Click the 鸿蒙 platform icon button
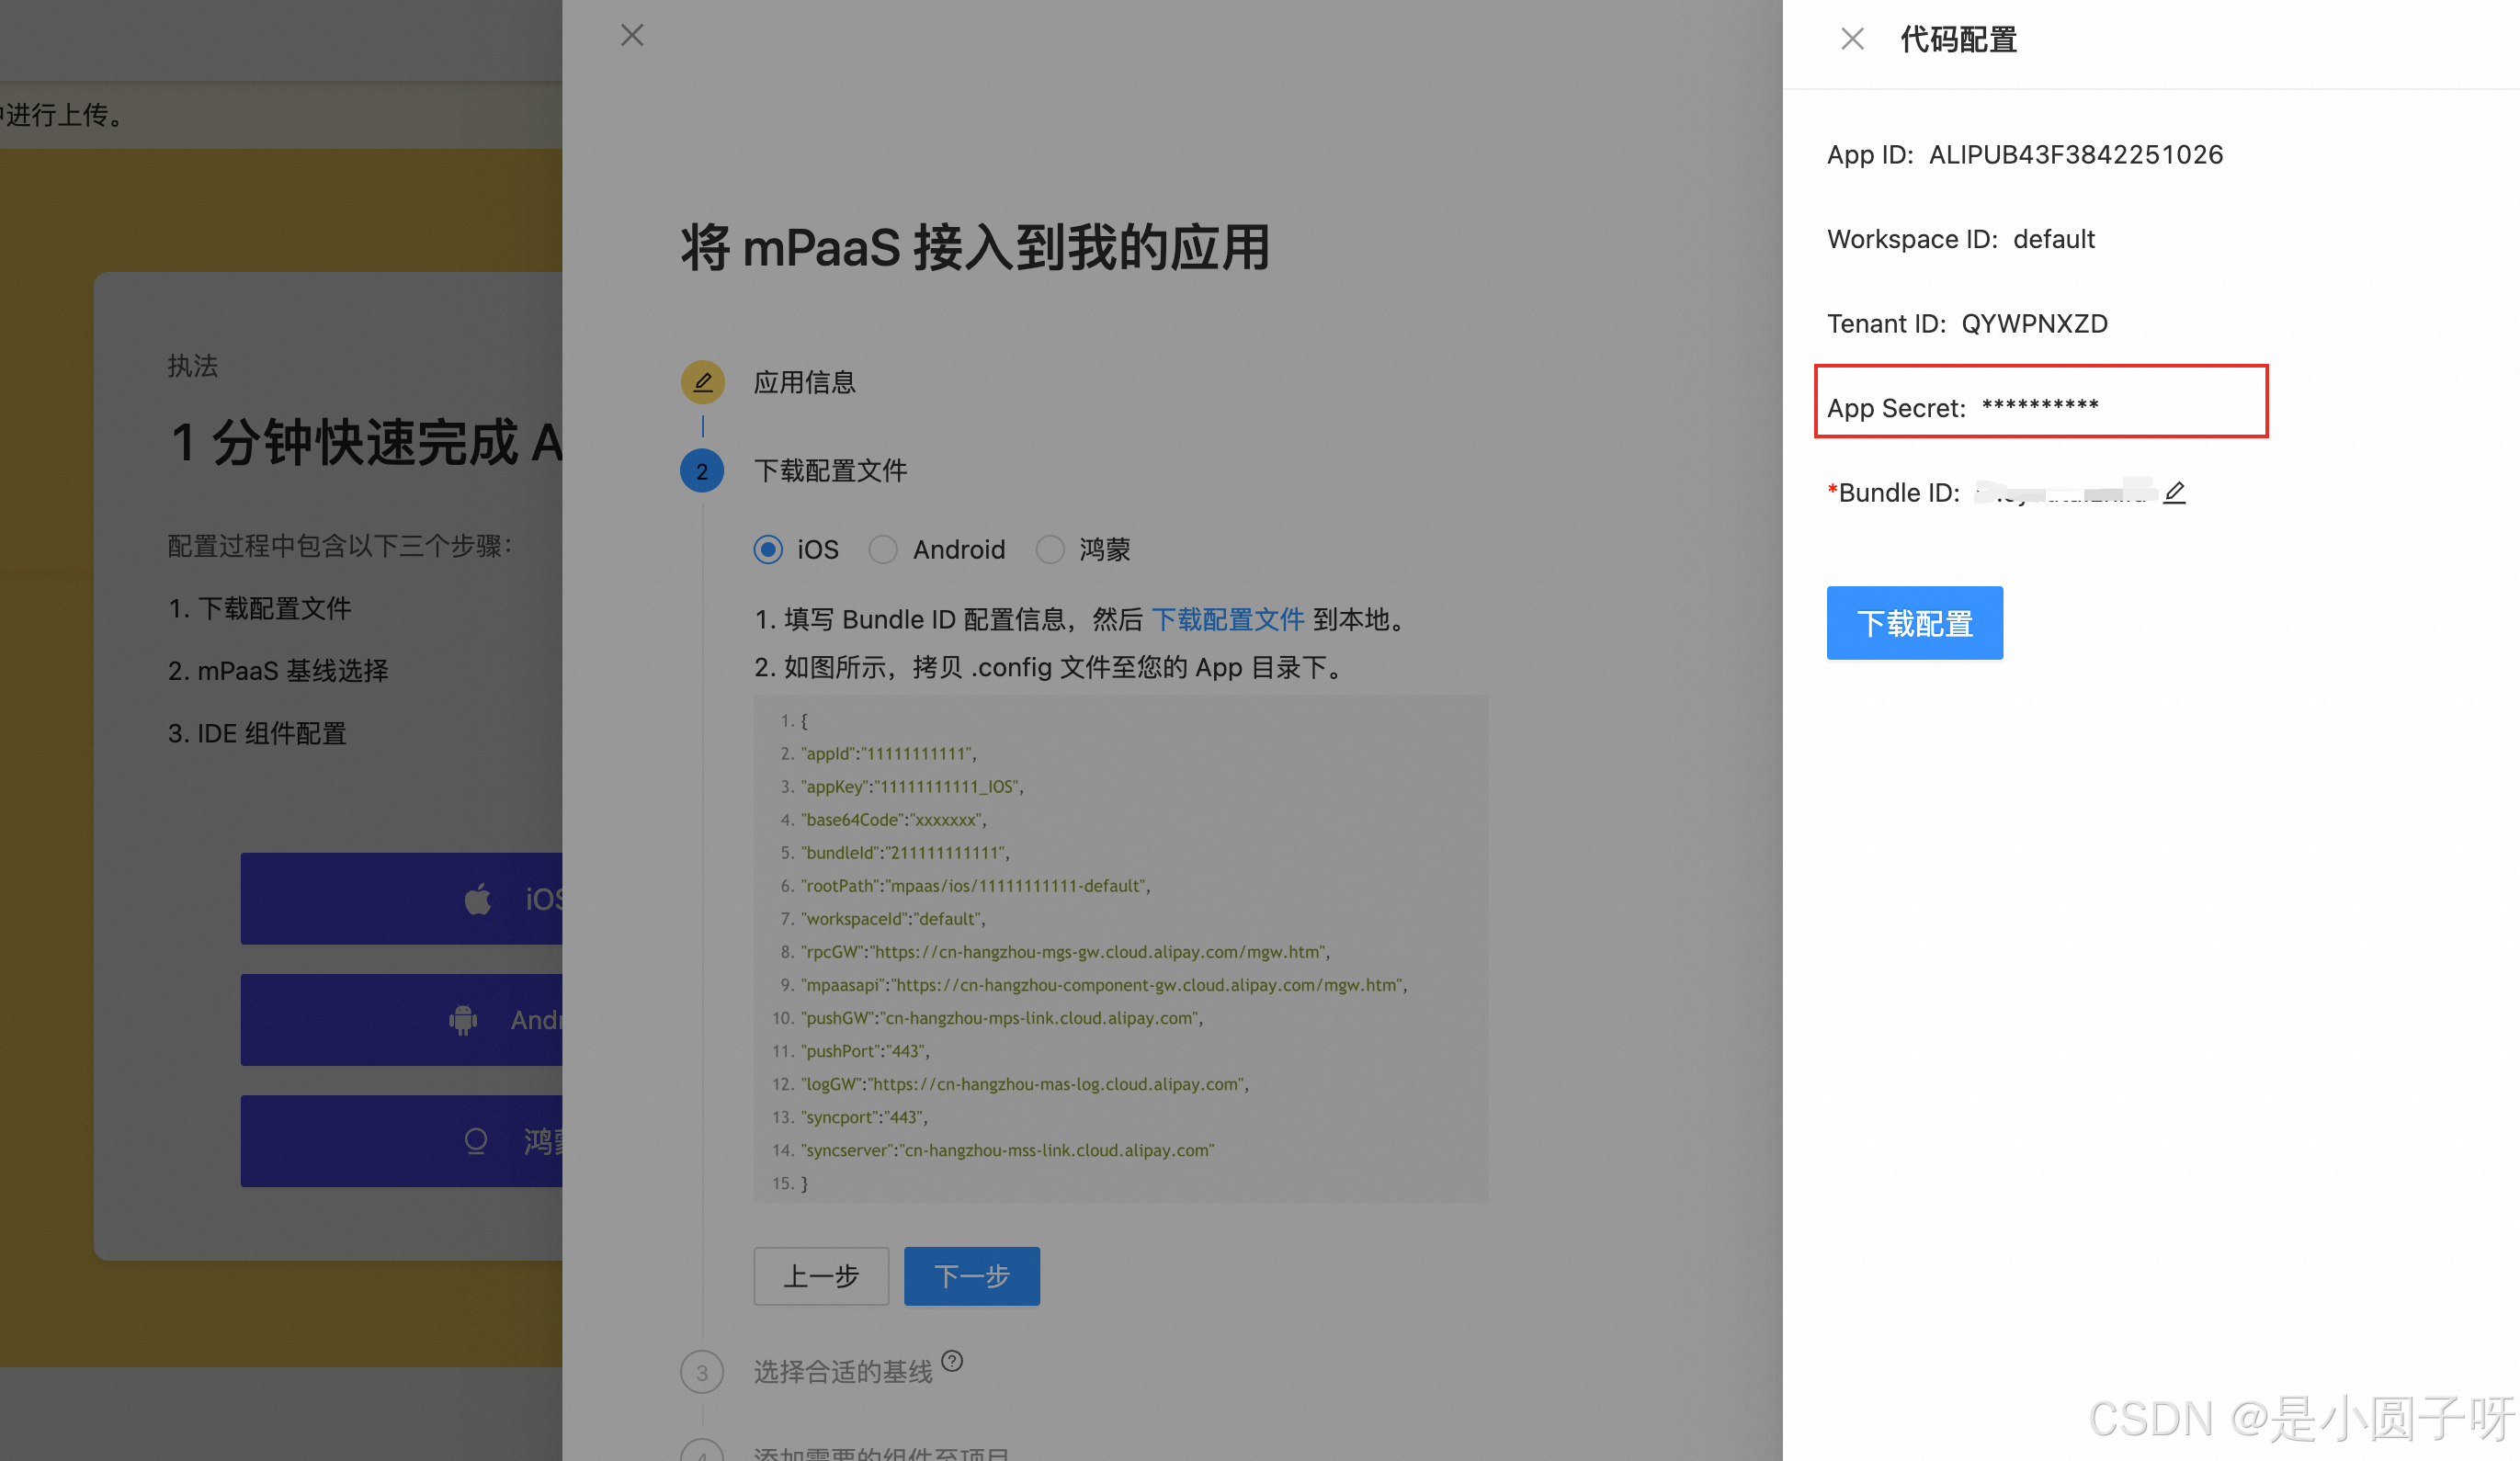The width and height of the screenshot is (2520, 1461). tap(475, 1141)
